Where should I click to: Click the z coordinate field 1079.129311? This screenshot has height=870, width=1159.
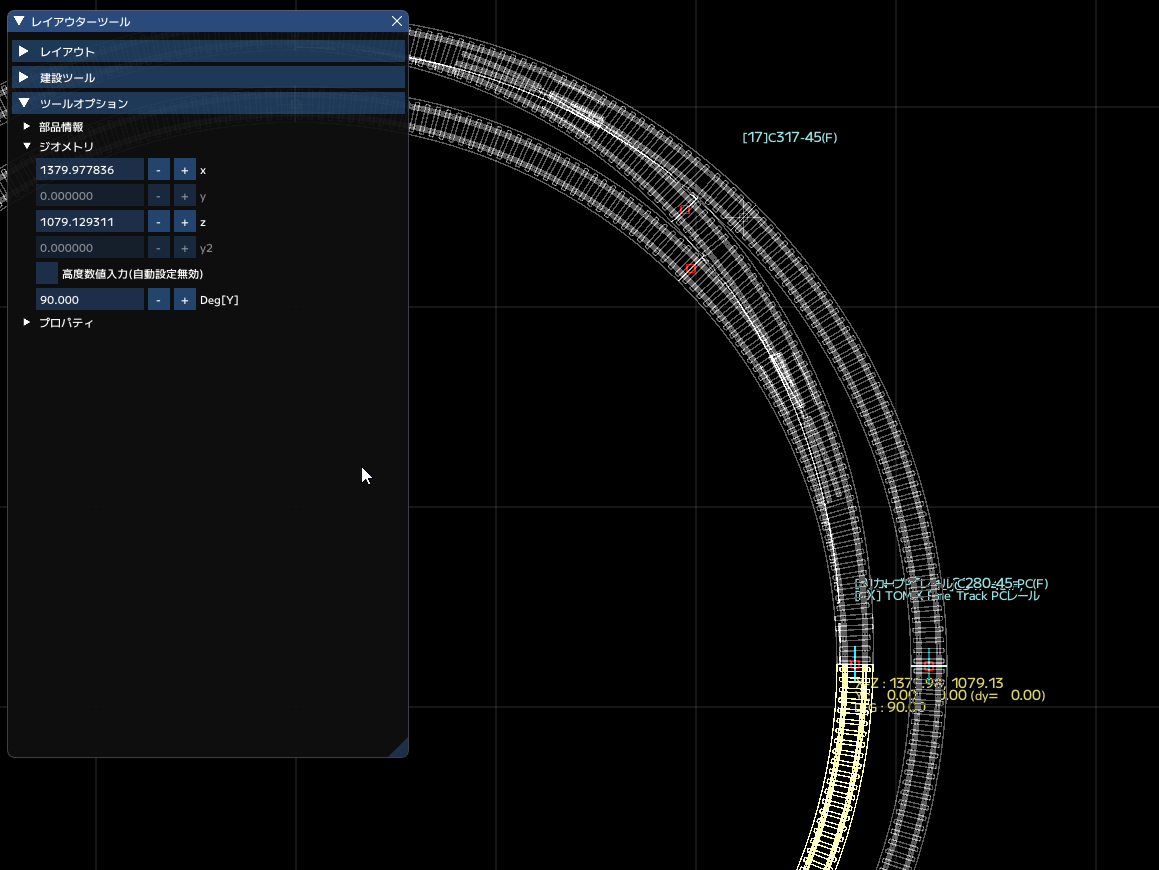[89, 222]
